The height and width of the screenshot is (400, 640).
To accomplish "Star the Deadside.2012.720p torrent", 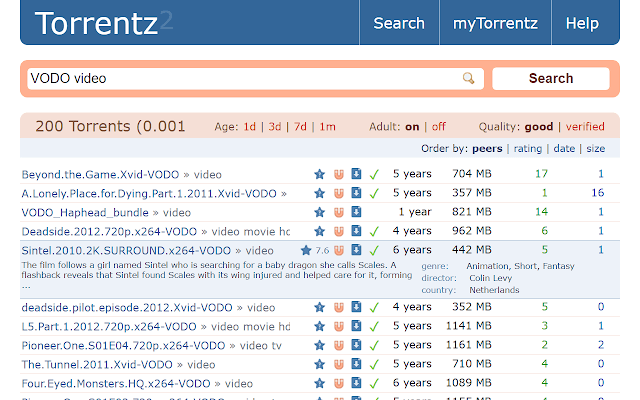I will [320, 231].
